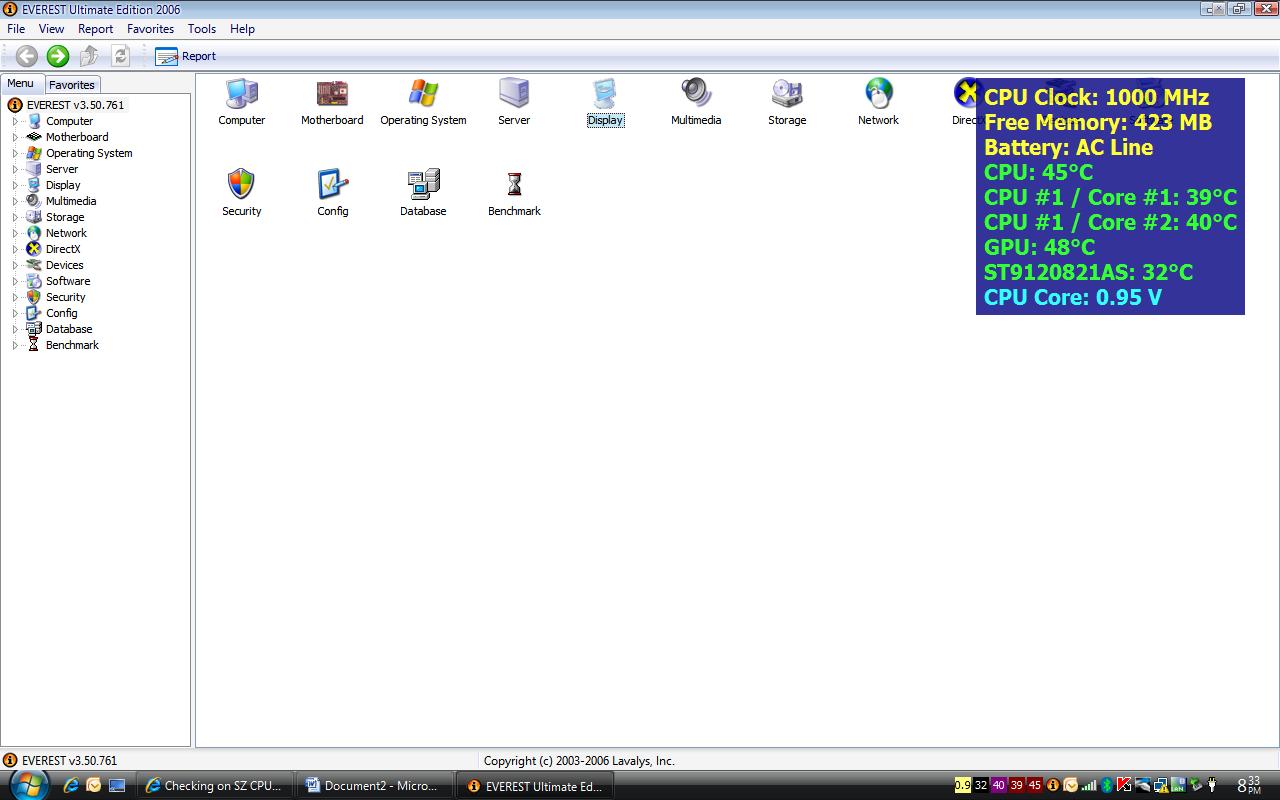Select Database in the left tree
1280x800 pixels.
tap(69, 329)
